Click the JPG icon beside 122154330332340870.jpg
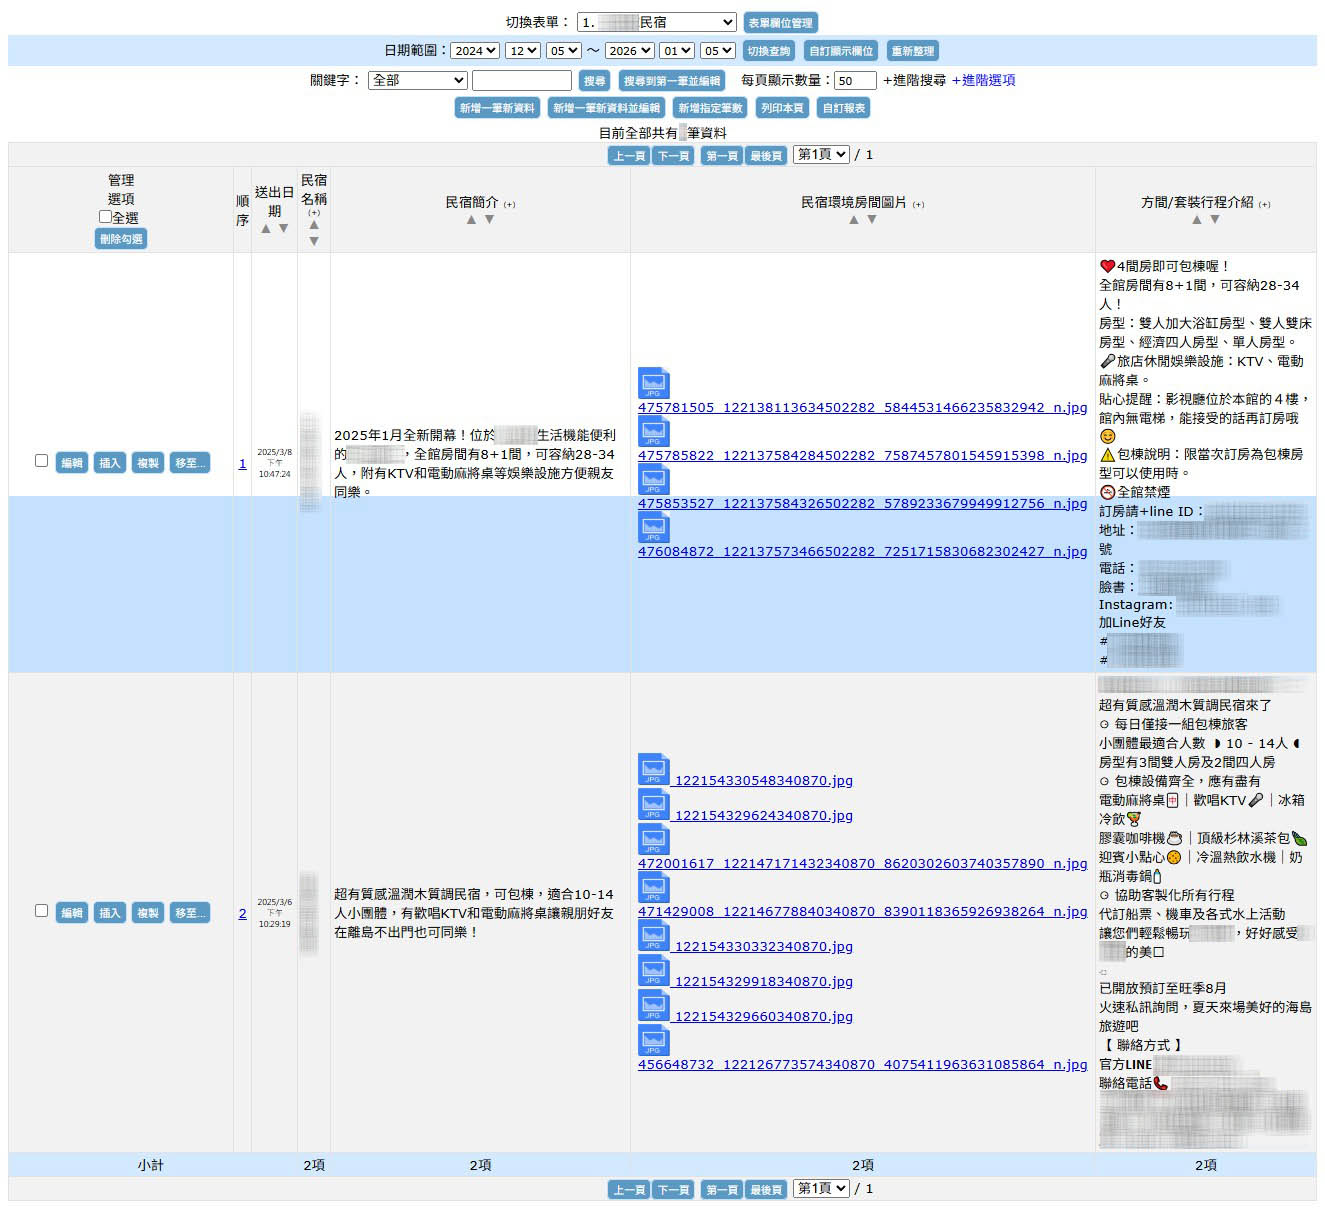Image resolution: width=1325 pixels, height=1222 pixels. [x=654, y=936]
